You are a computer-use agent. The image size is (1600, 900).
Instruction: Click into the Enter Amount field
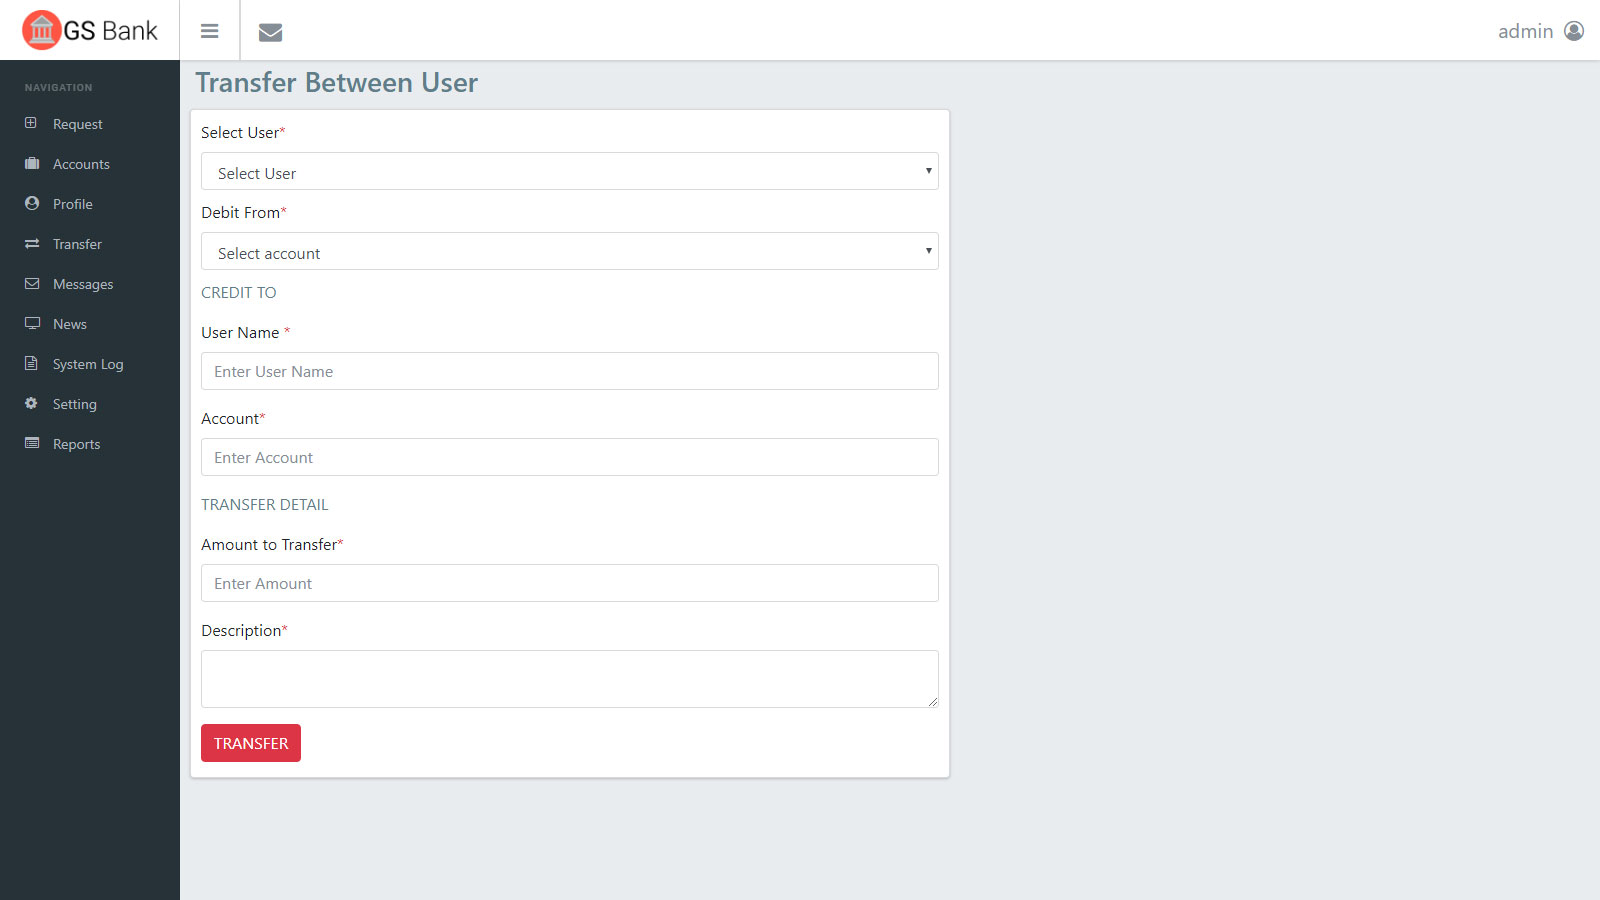[x=569, y=583]
